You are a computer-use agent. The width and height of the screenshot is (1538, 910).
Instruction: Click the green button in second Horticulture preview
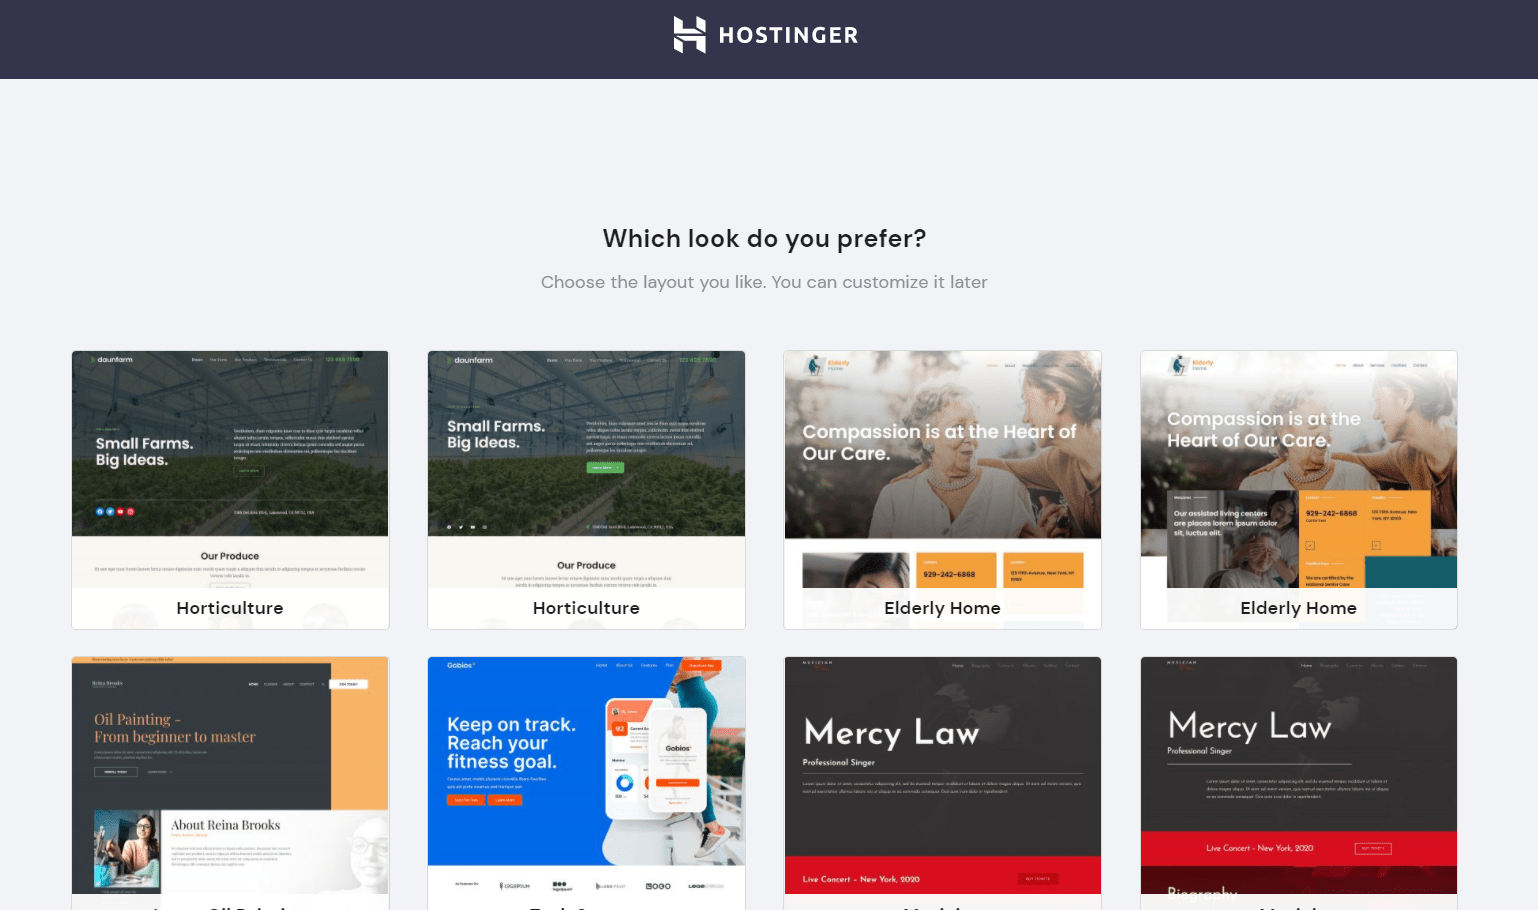click(x=601, y=467)
